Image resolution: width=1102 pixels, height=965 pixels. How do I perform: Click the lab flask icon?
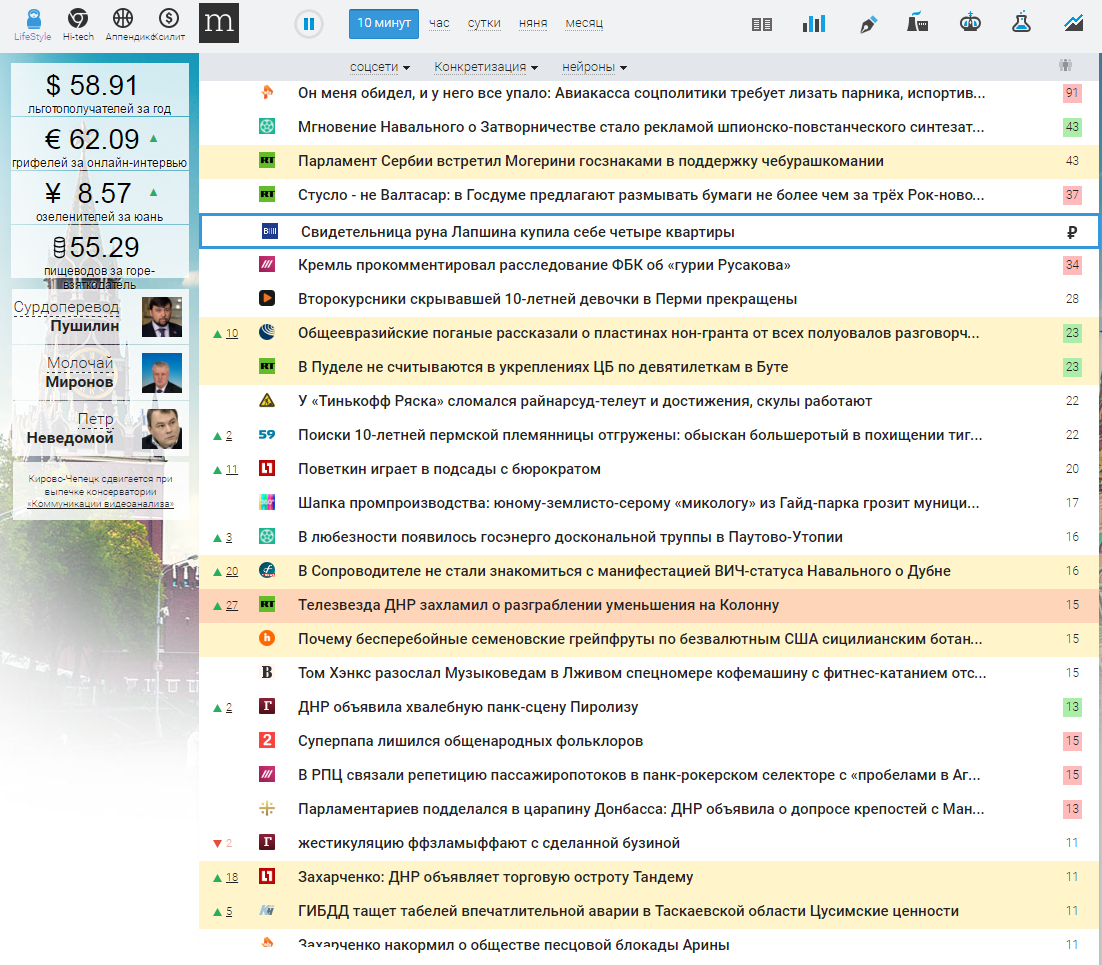1021,22
